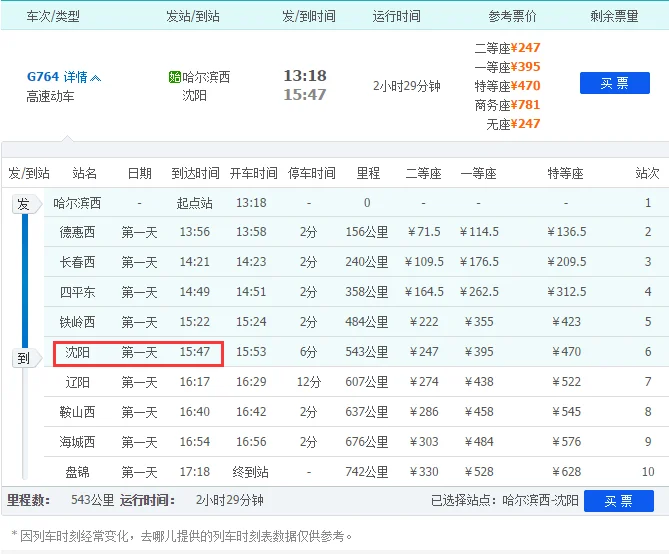Click the 已选择站点: 哈尔滨西-沈阳 text

(505, 500)
